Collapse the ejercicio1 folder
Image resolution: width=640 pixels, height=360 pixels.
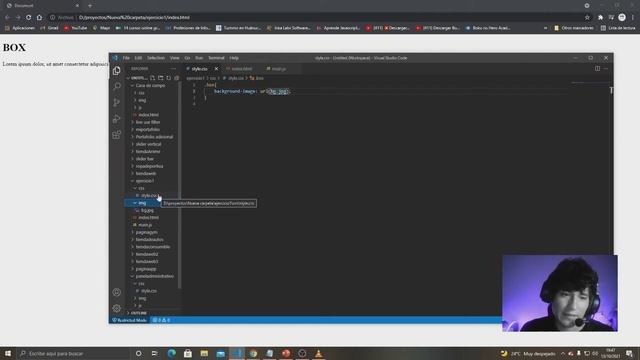(144, 181)
